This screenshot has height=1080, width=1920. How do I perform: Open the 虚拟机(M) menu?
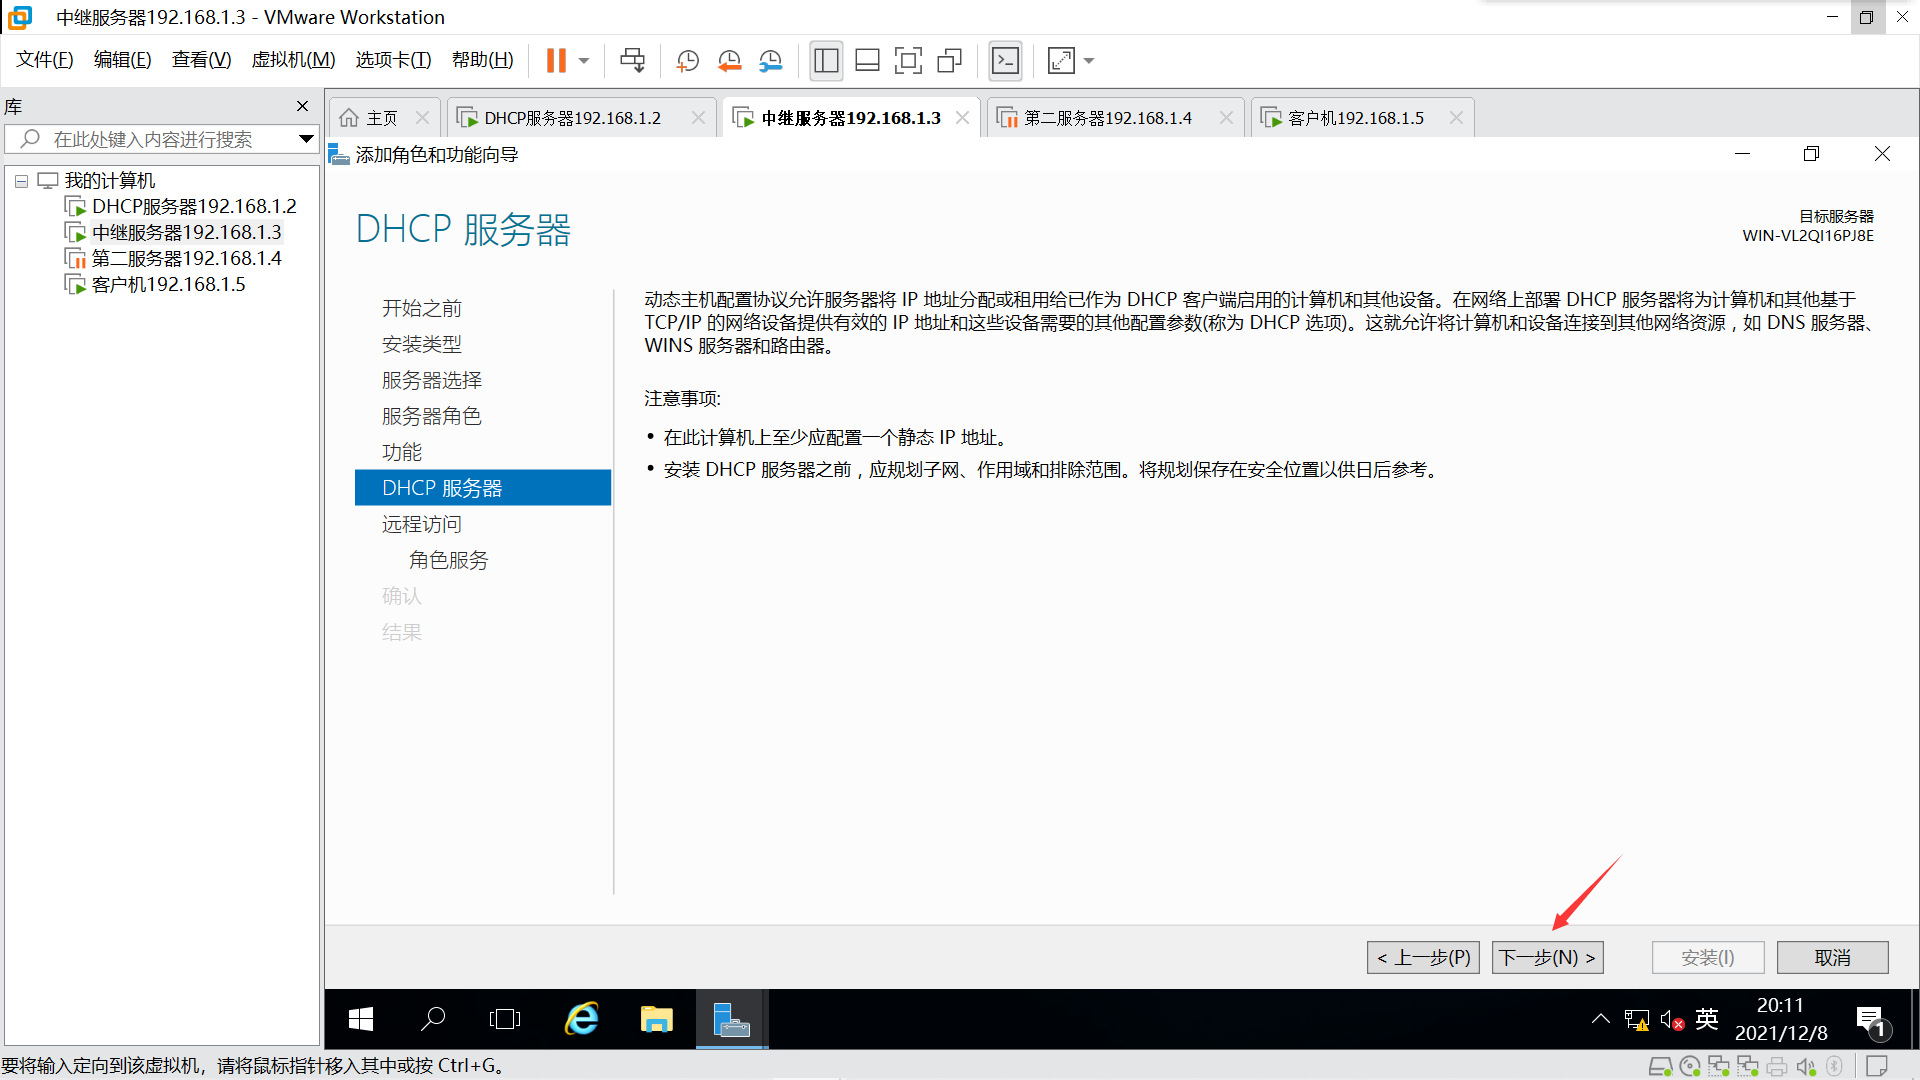click(x=293, y=60)
